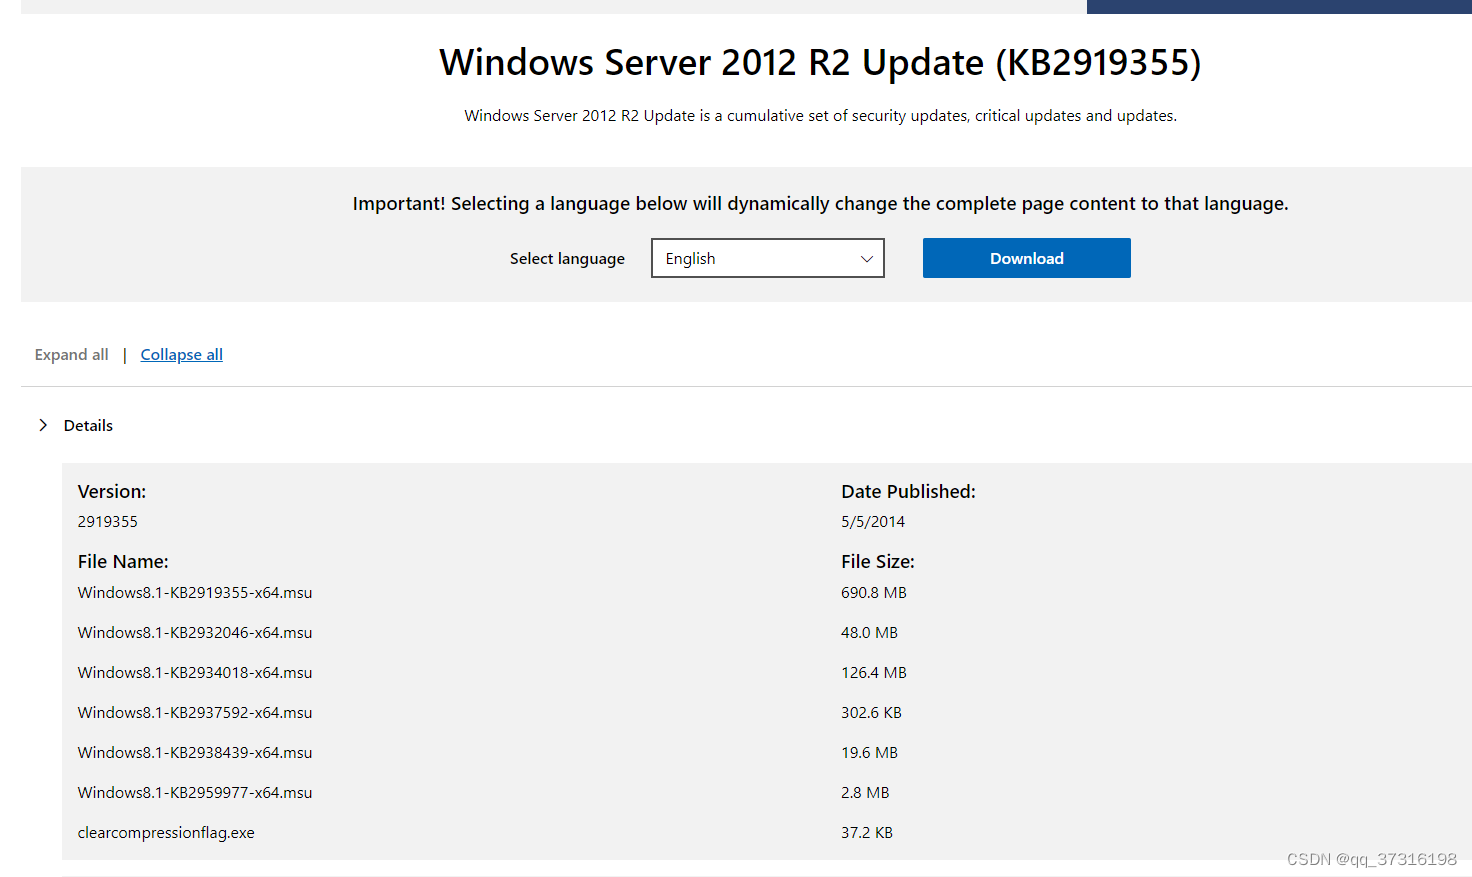Select file Windows8.1-KB2932046-x64.msu
The width and height of the screenshot is (1472, 877).
coord(195,632)
